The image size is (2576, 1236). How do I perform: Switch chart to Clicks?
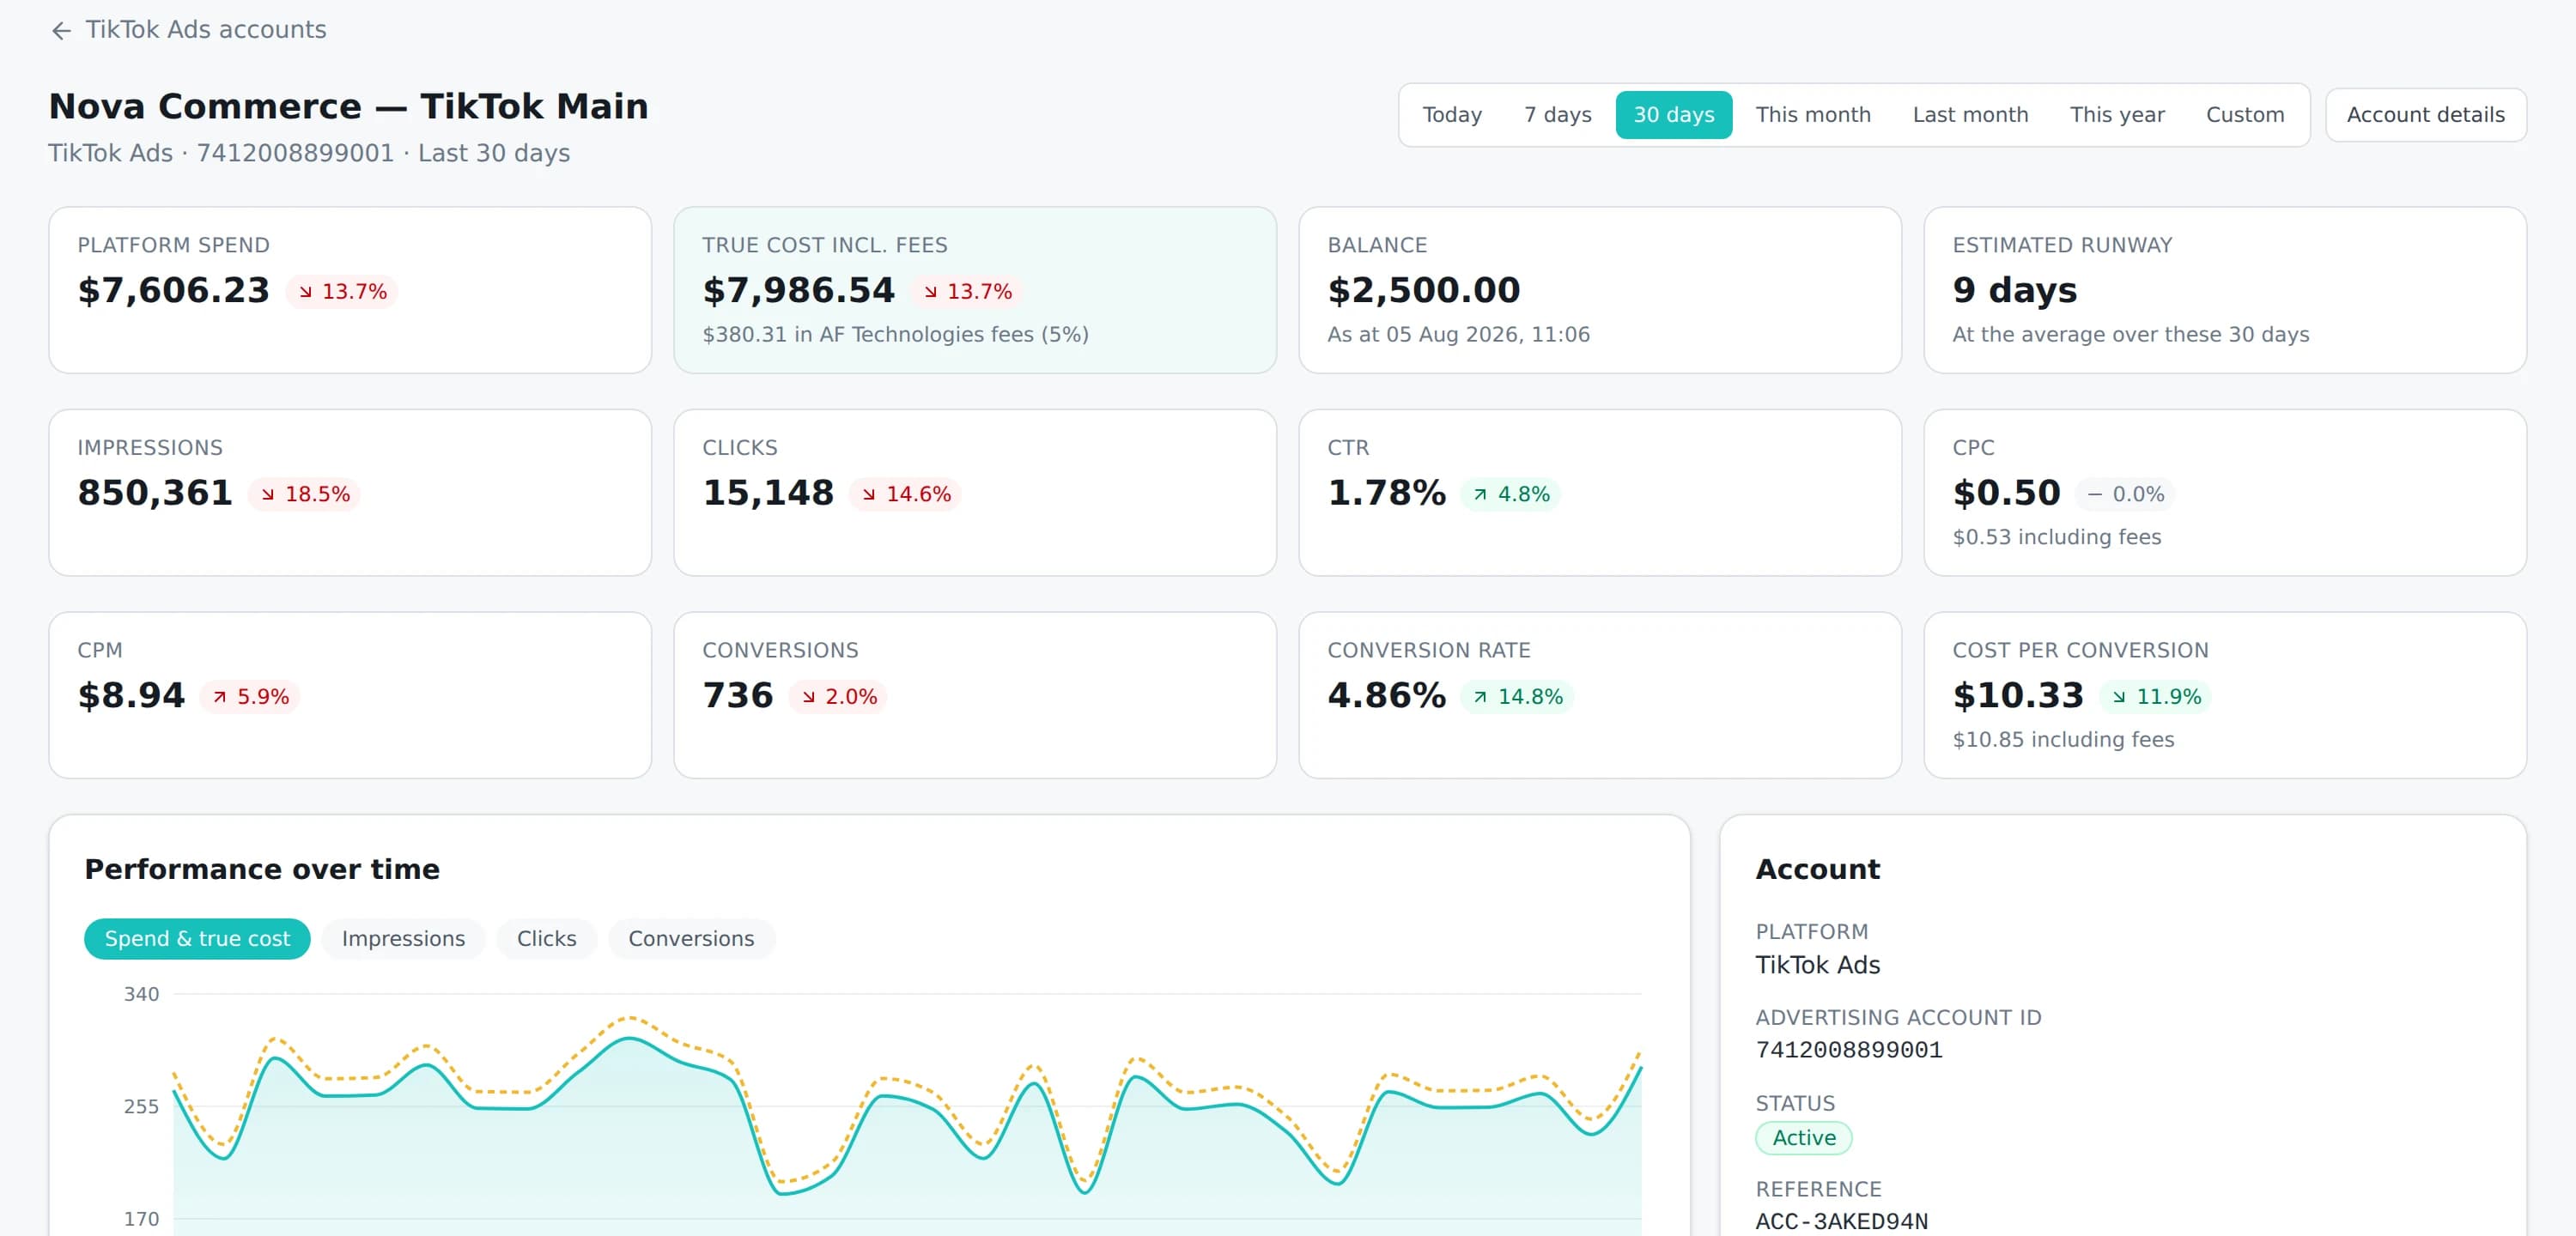coord(546,938)
